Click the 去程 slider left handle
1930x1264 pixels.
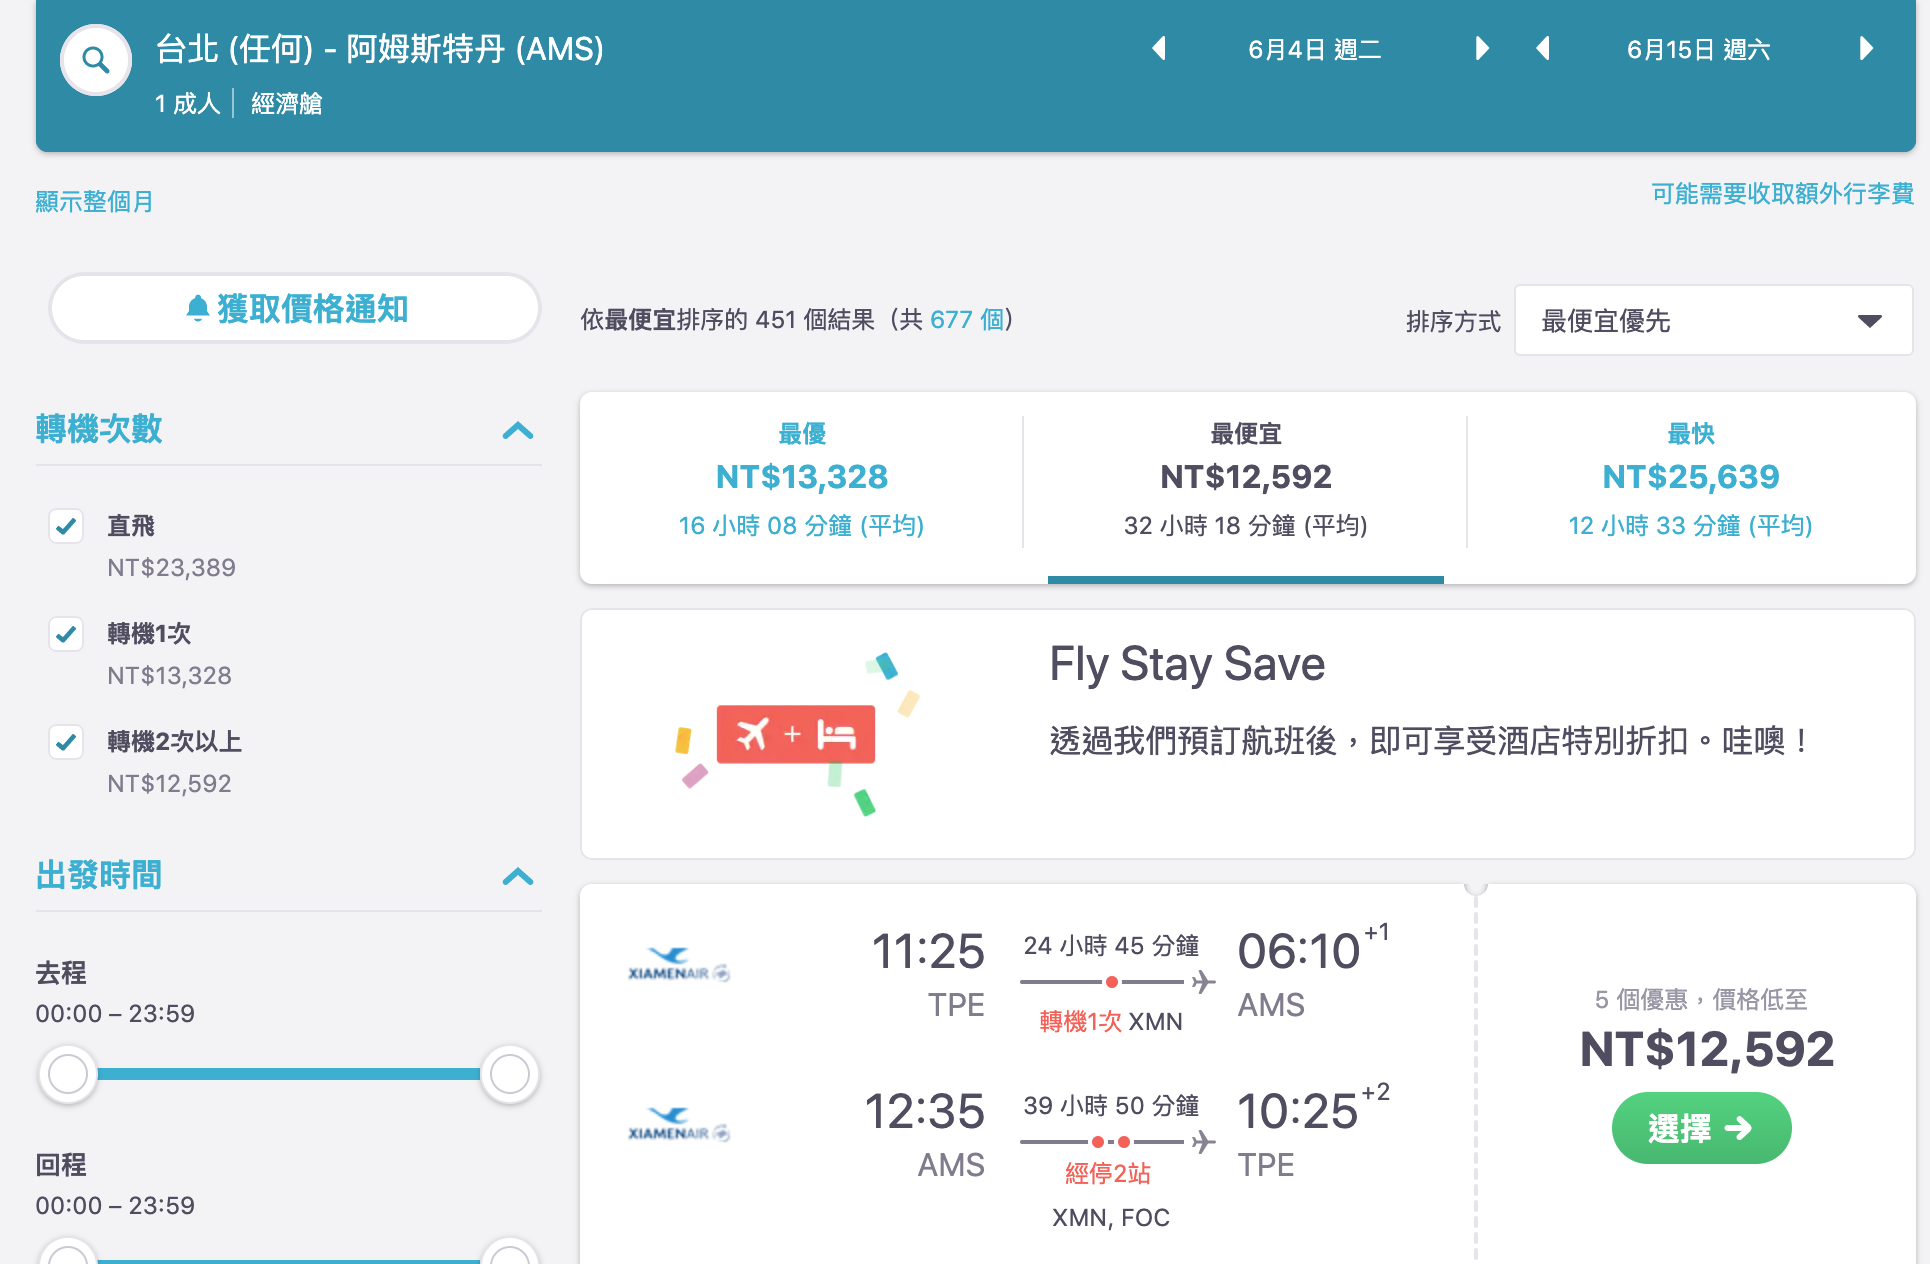click(68, 1074)
